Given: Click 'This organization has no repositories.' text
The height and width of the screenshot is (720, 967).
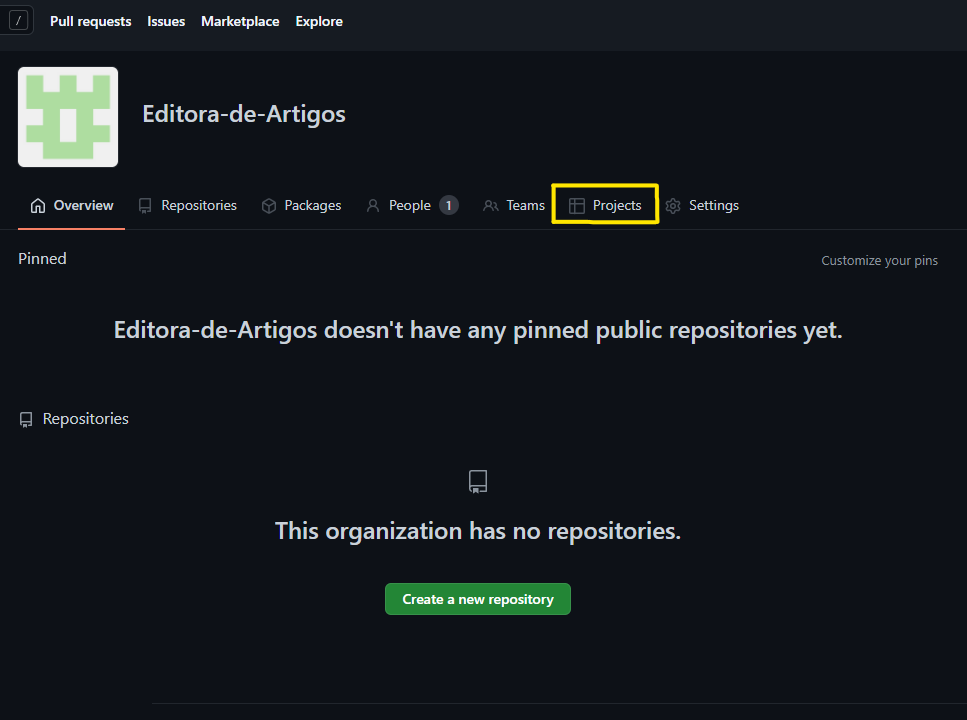Looking at the screenshot, I should click(x=478, y=531).
